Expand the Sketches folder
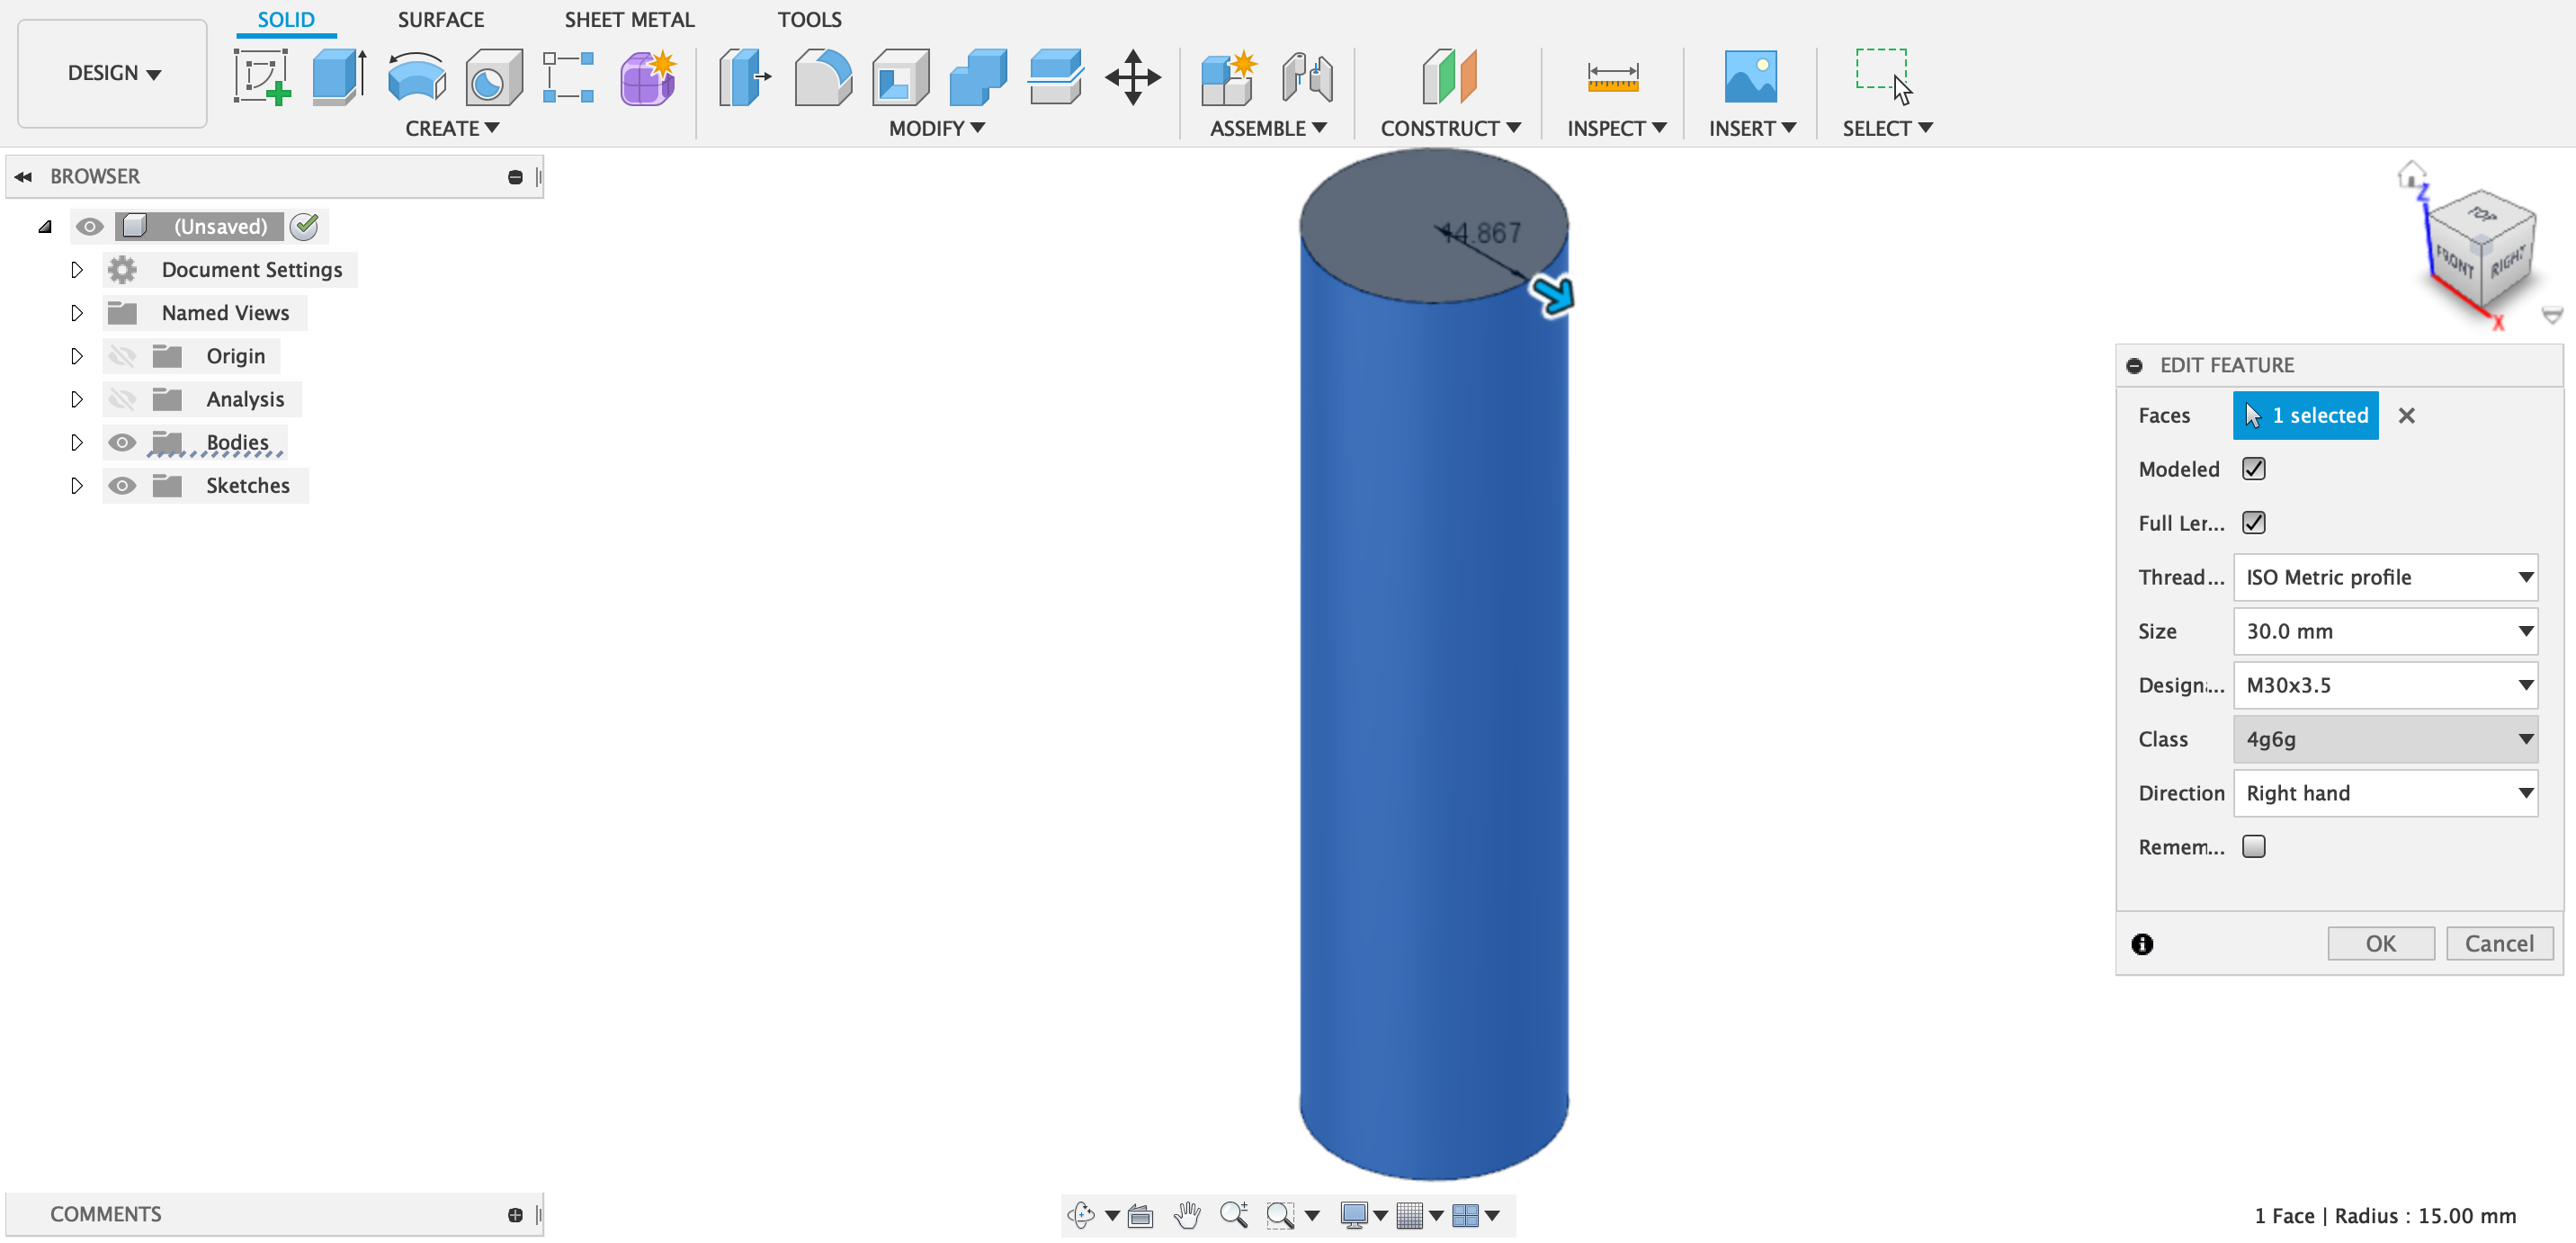 pyautogui.click(x=77, y=485)
